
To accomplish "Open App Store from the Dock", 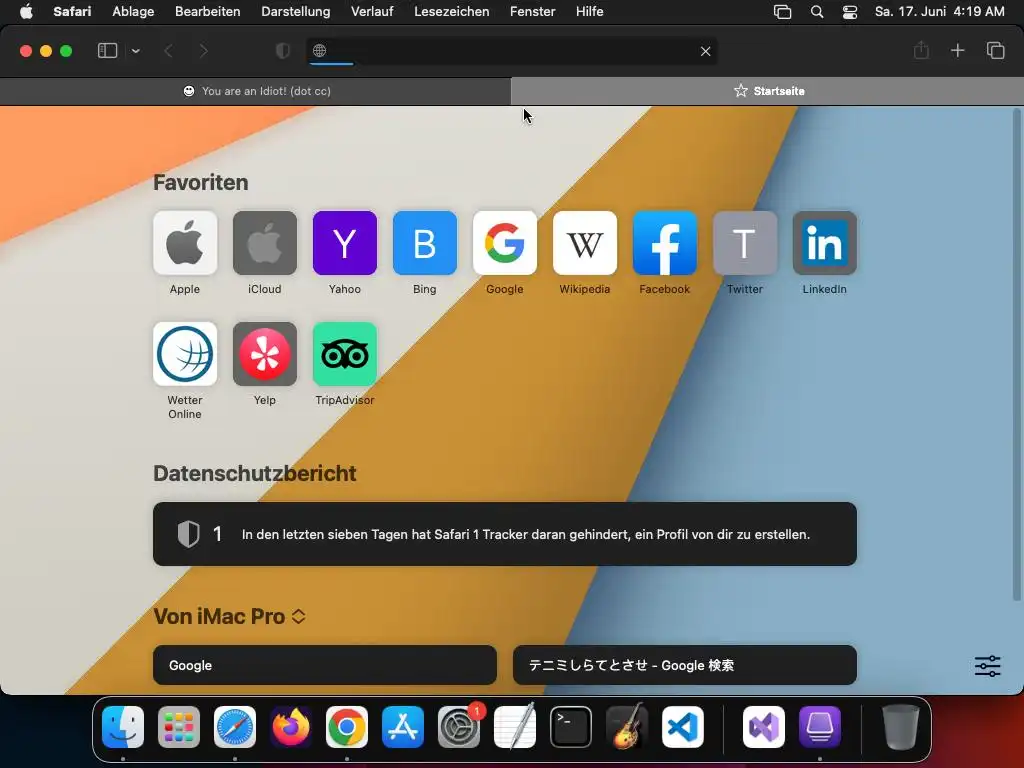I will coord(403,727).
